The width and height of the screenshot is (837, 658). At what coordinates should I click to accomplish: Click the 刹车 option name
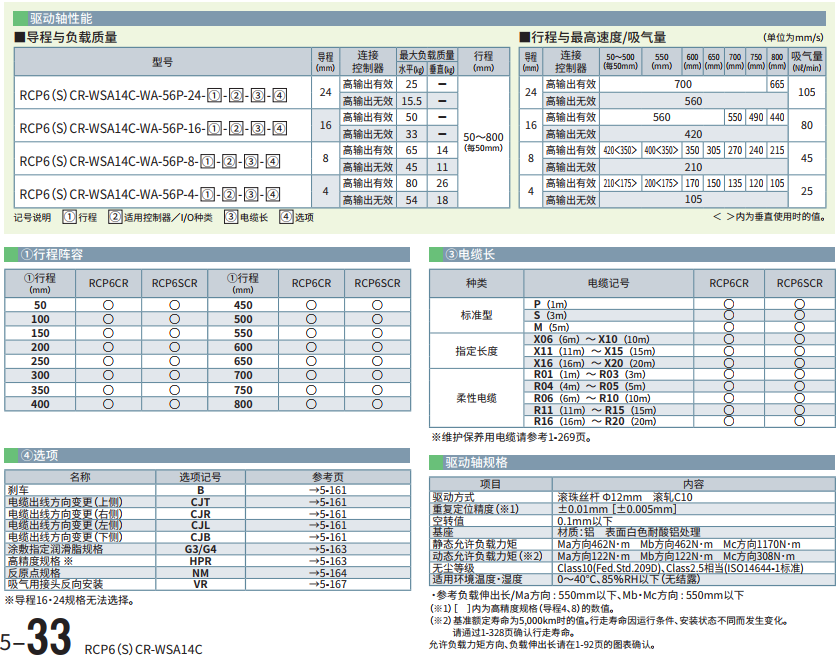pos(18,490)
